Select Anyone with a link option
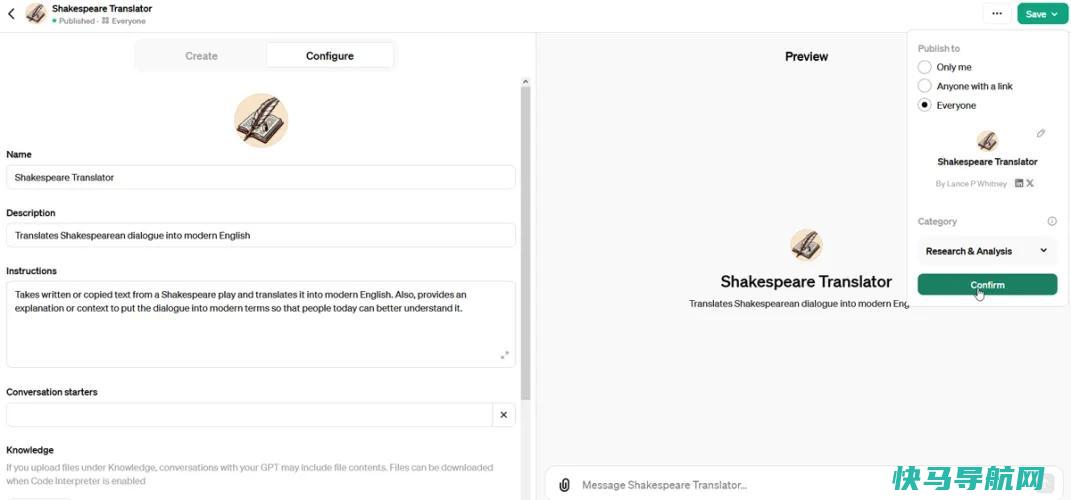Viewport: 1071px width, 500px height. coord(924,86)
